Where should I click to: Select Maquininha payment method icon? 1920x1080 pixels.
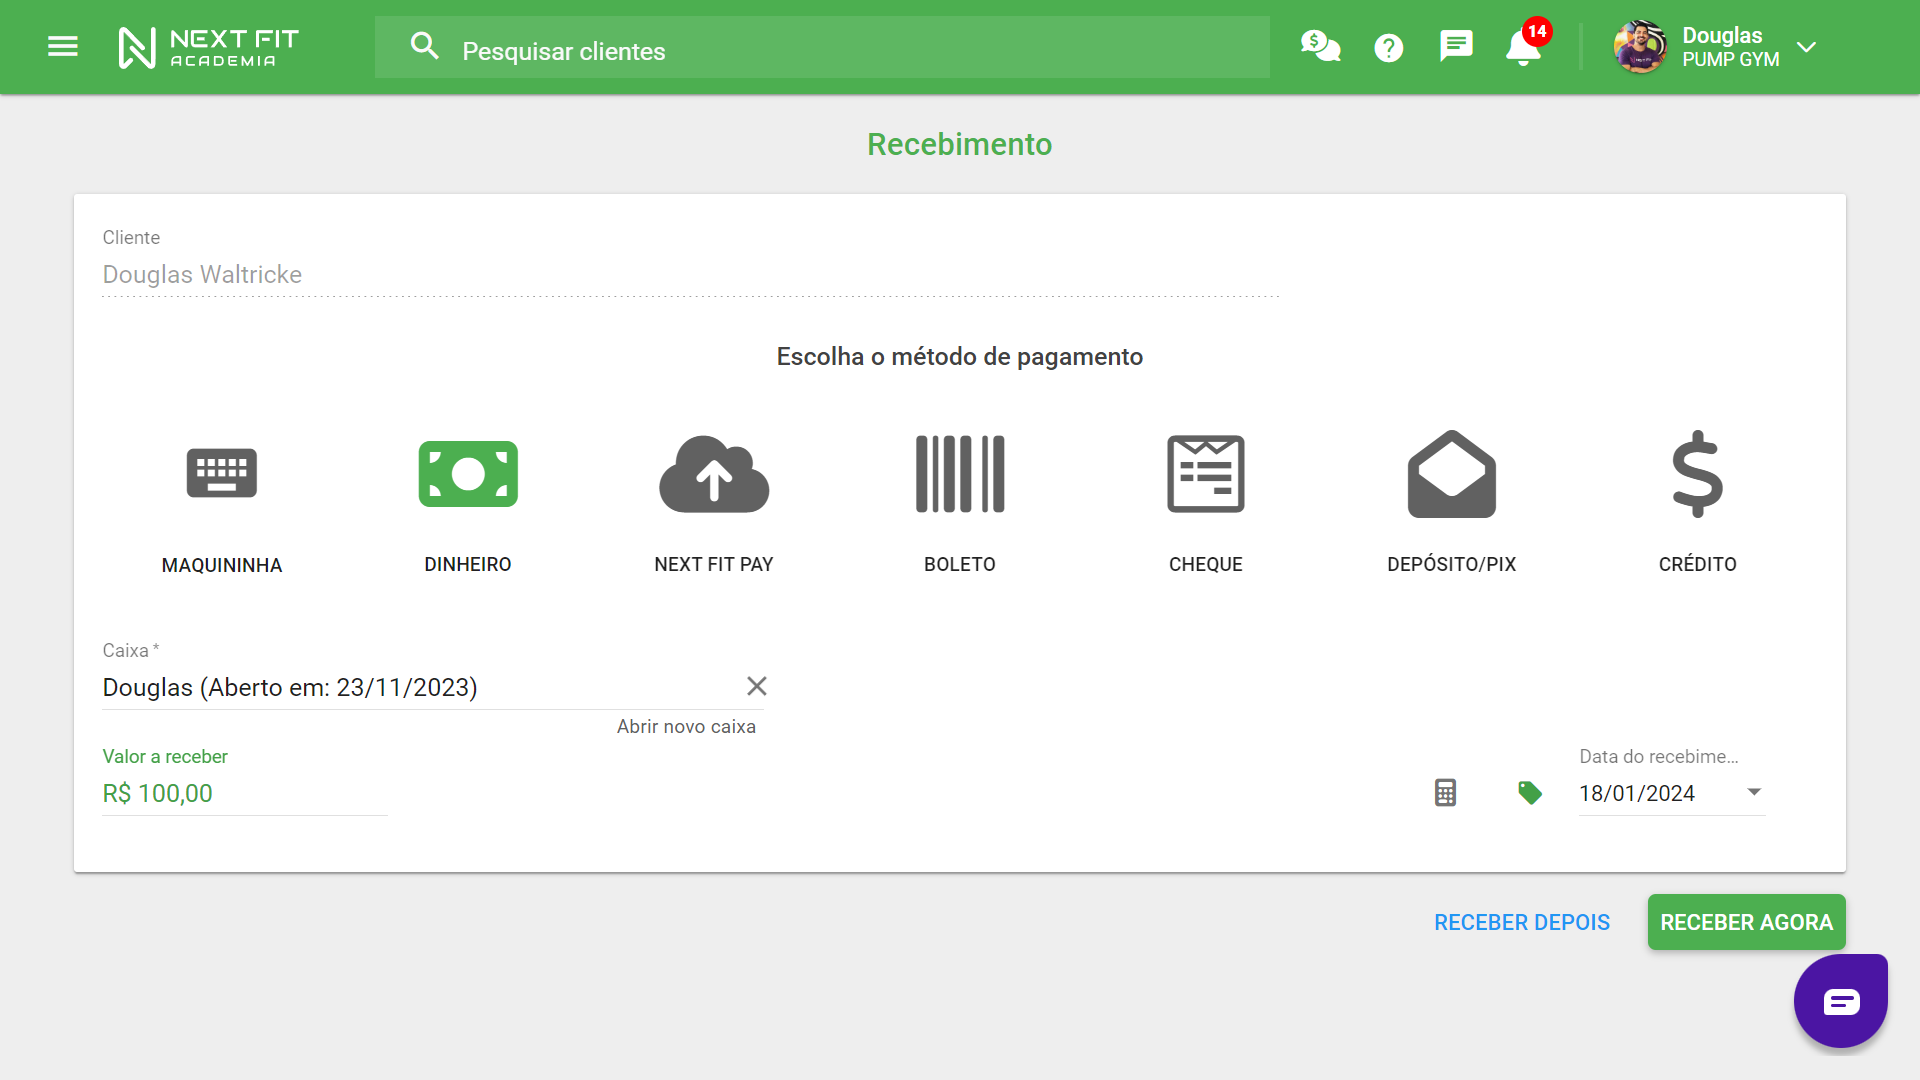point(221,473)
